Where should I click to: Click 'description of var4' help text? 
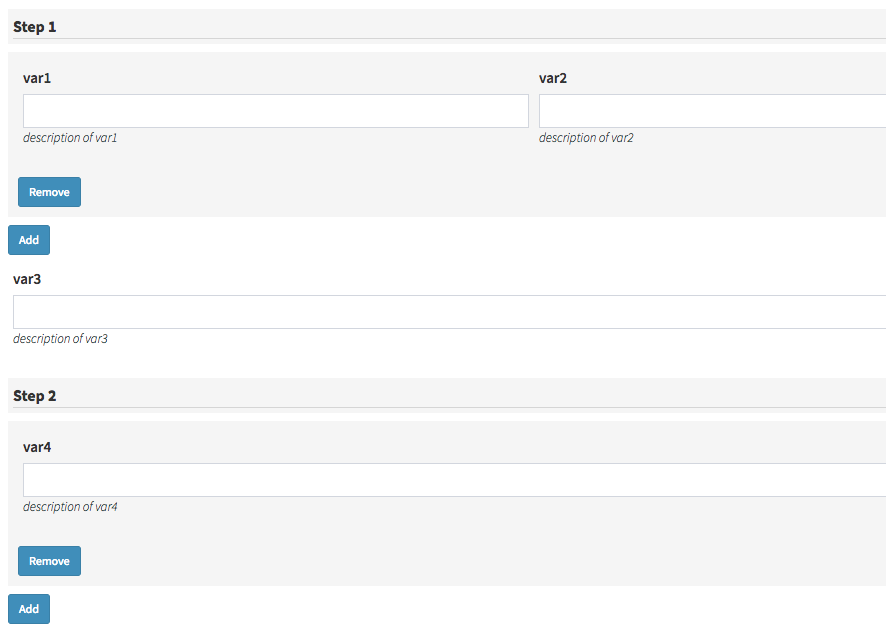pos(70,507)
